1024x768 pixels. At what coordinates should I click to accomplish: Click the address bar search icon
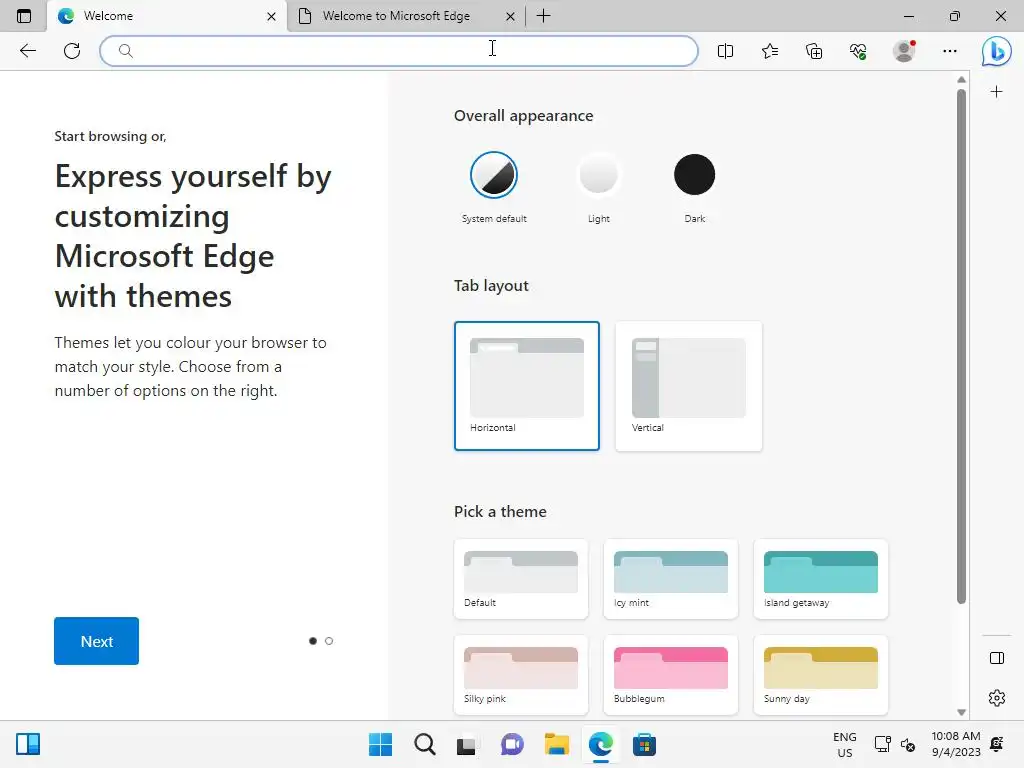125,51
